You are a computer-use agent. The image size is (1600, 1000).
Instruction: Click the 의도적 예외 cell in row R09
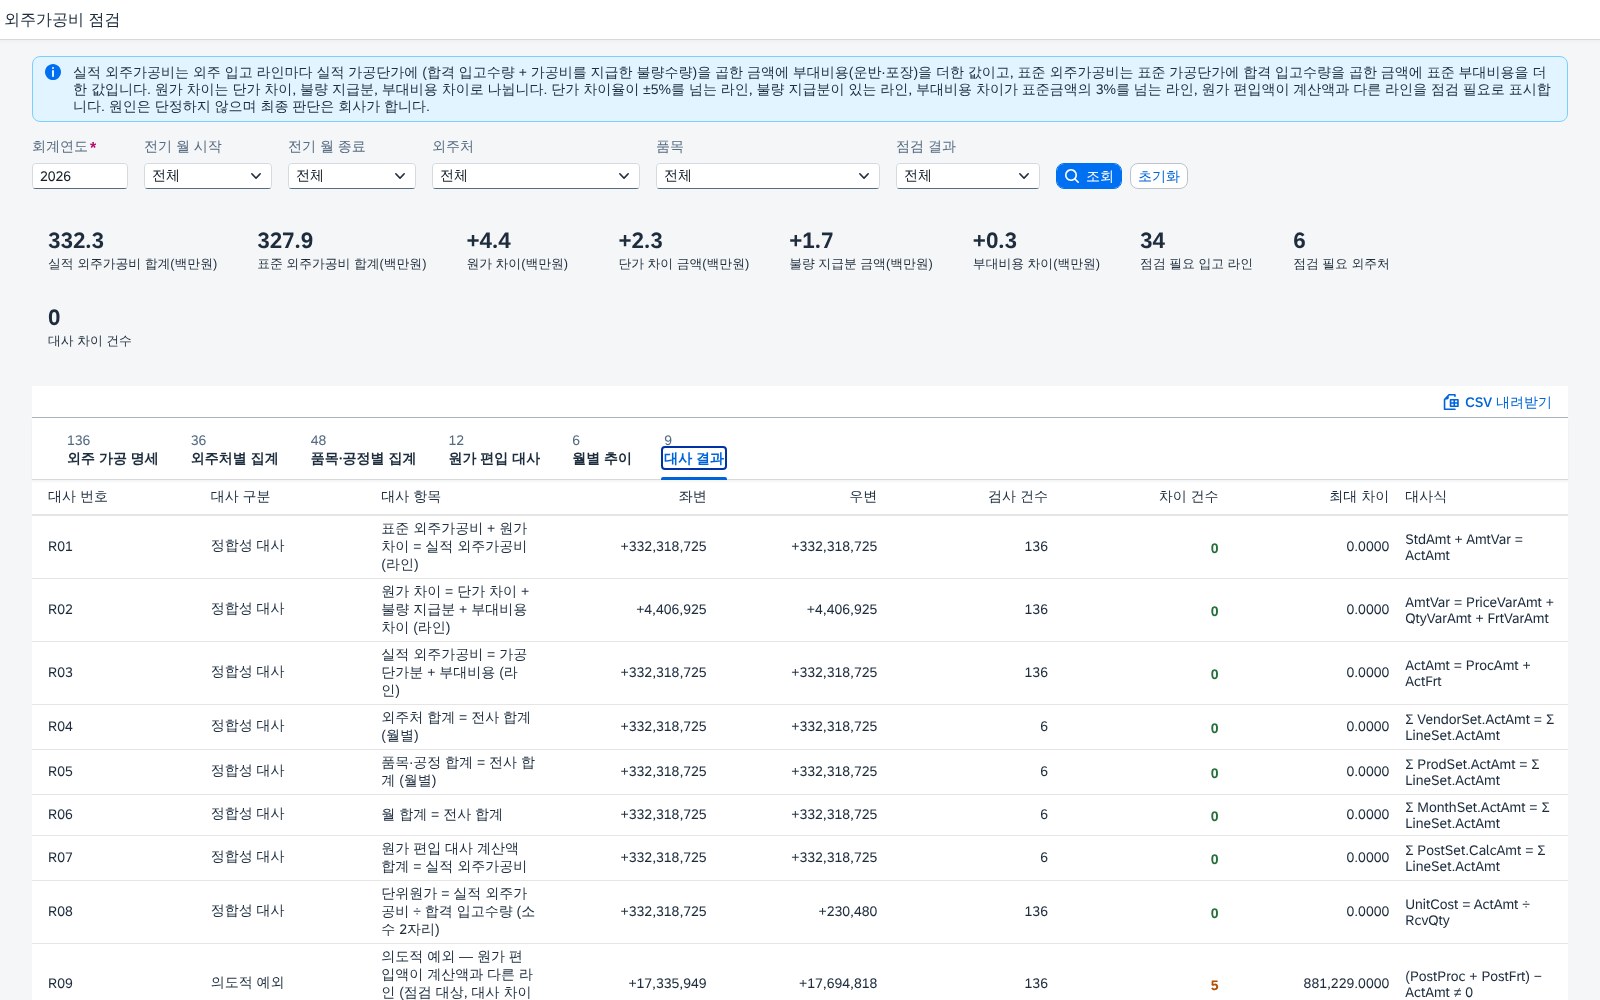coord(247,983)
